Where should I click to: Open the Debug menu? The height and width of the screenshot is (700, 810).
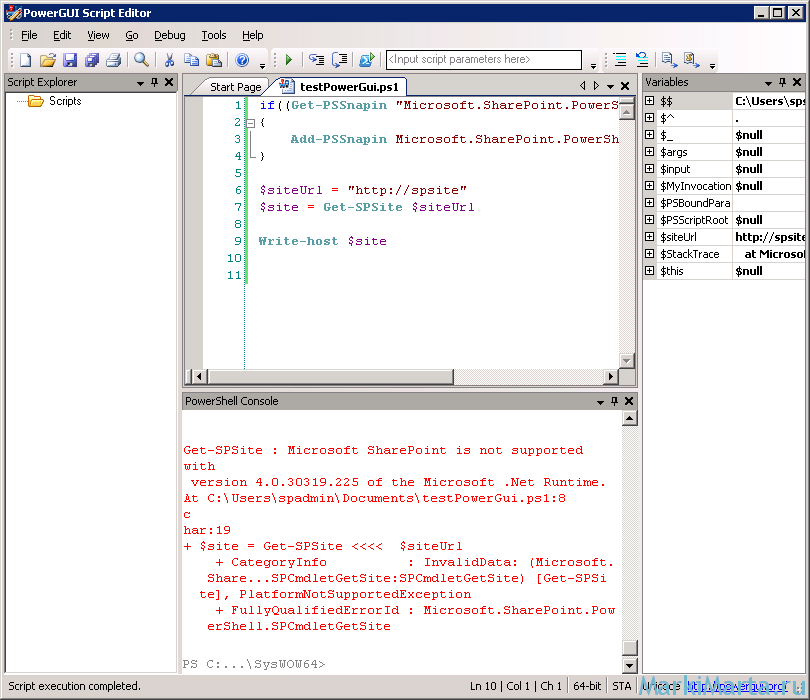pos(169,35)
